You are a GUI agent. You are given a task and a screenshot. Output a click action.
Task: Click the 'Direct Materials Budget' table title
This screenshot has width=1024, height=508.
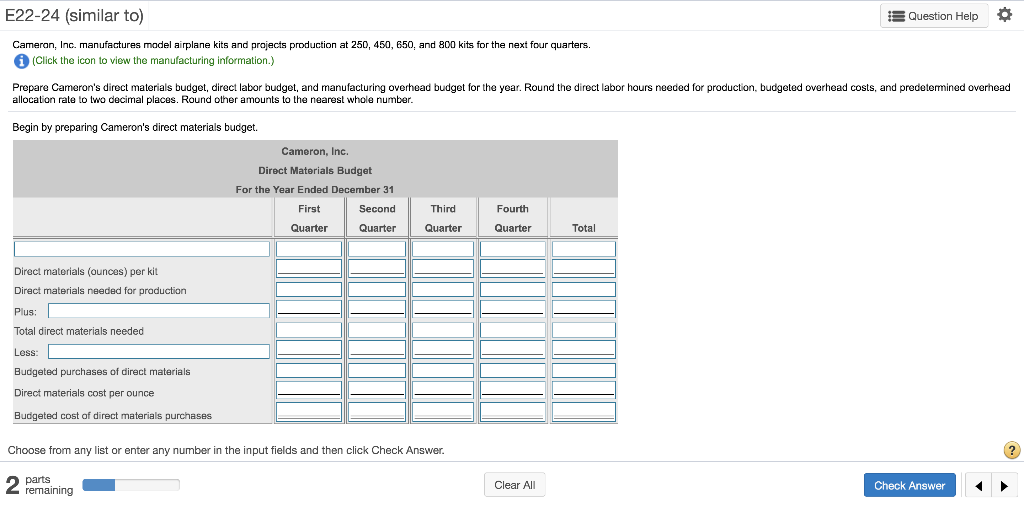(x=315, y=170)
